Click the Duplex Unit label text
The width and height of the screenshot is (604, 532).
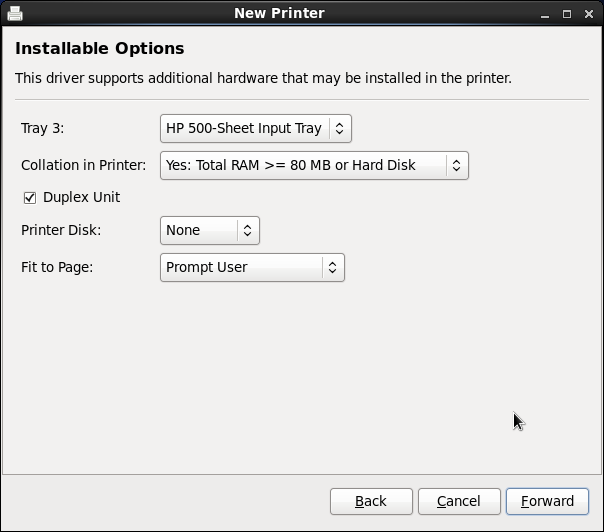point(81,197)
